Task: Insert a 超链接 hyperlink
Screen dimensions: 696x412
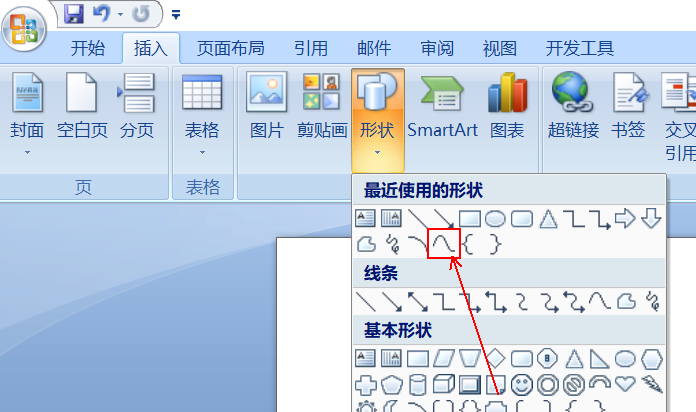Action: pos(573,106)
